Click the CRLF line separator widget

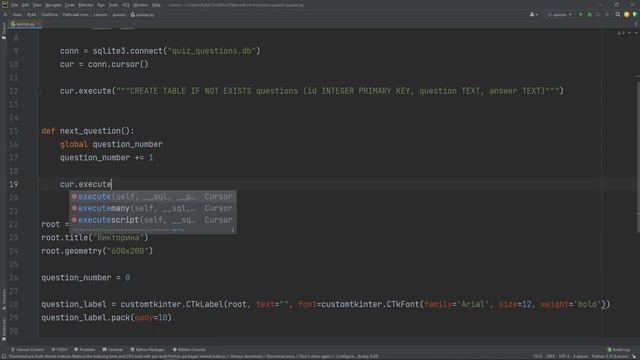pyautogui.click(x=550, y=357)
